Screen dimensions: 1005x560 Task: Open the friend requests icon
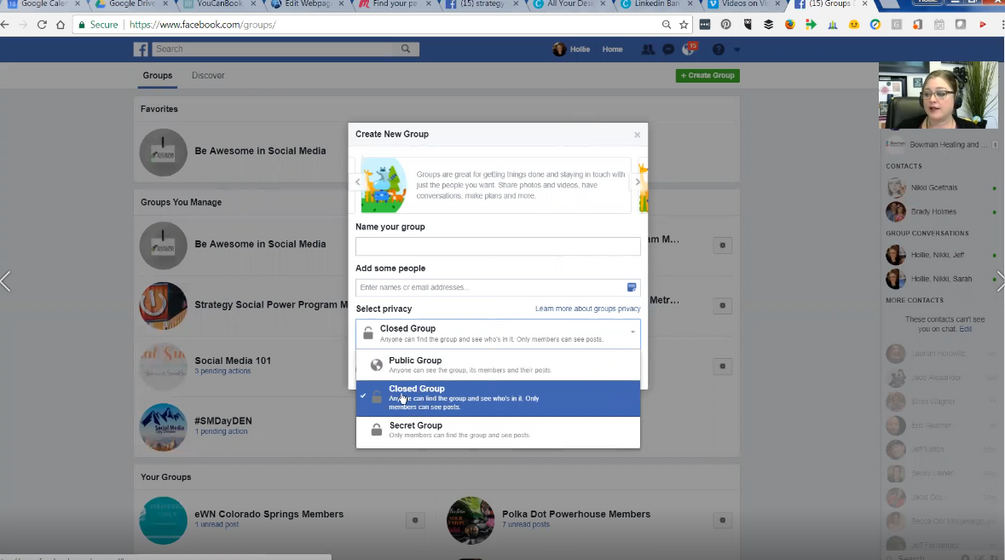[x=648, y=49]
